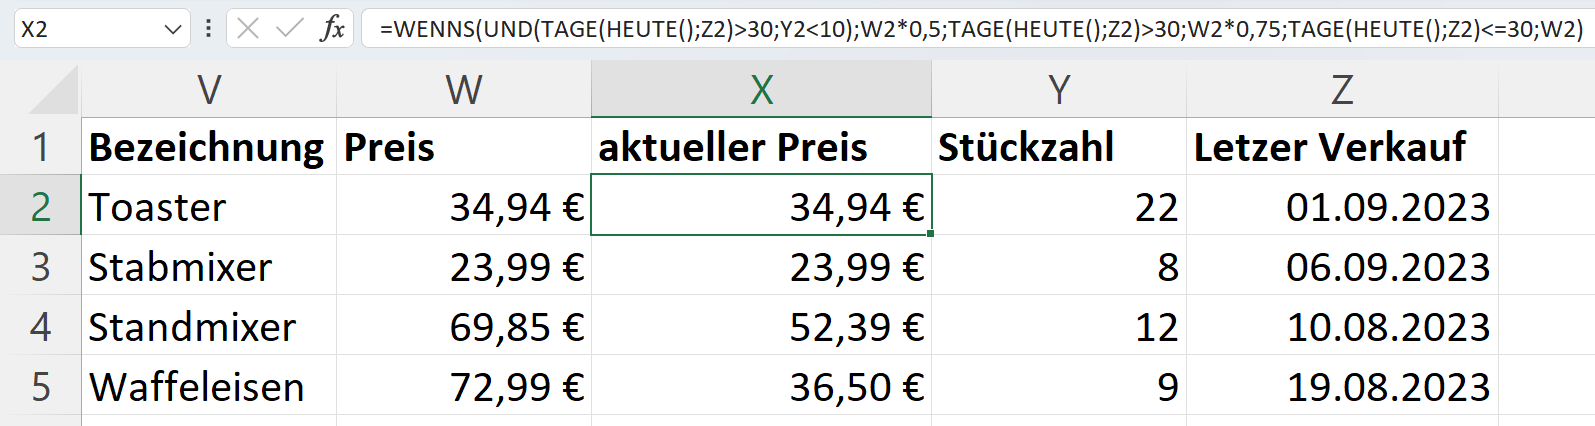Select column W header
This screenshot has height=426, width=1595.
tap(464, 90)
